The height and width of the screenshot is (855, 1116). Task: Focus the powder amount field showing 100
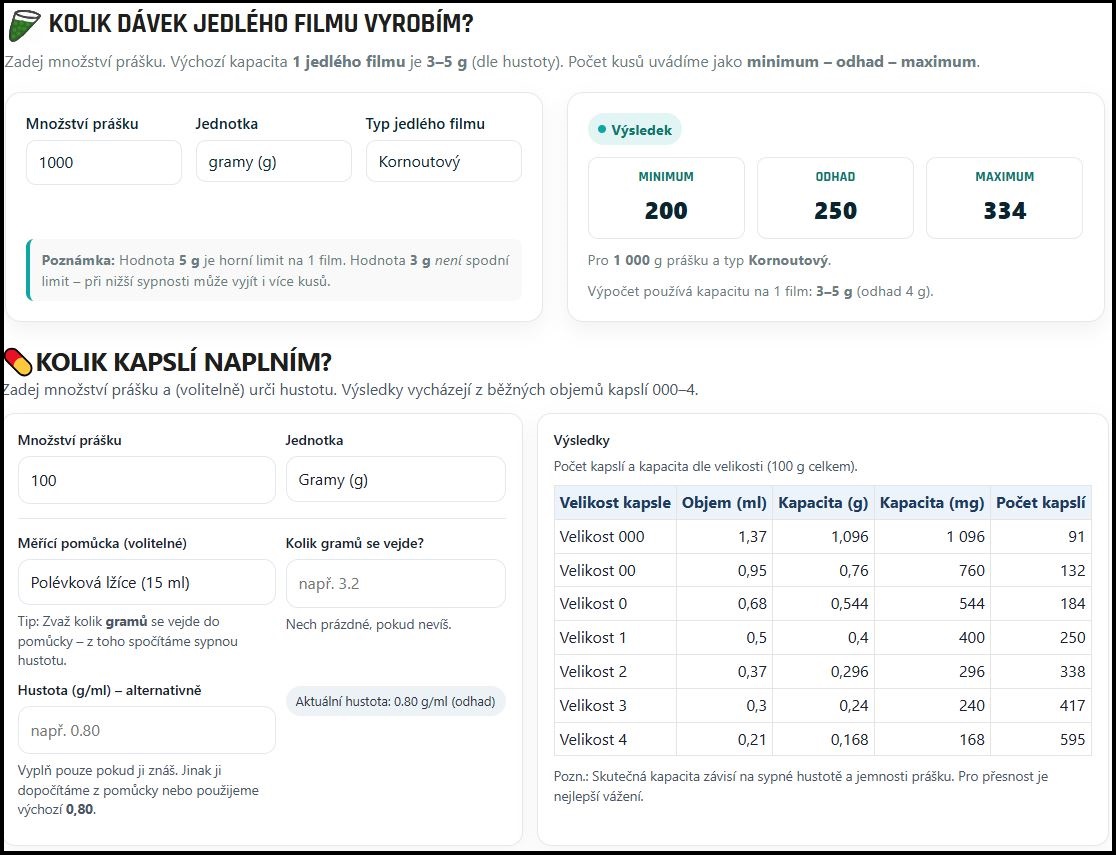[146, 480]
